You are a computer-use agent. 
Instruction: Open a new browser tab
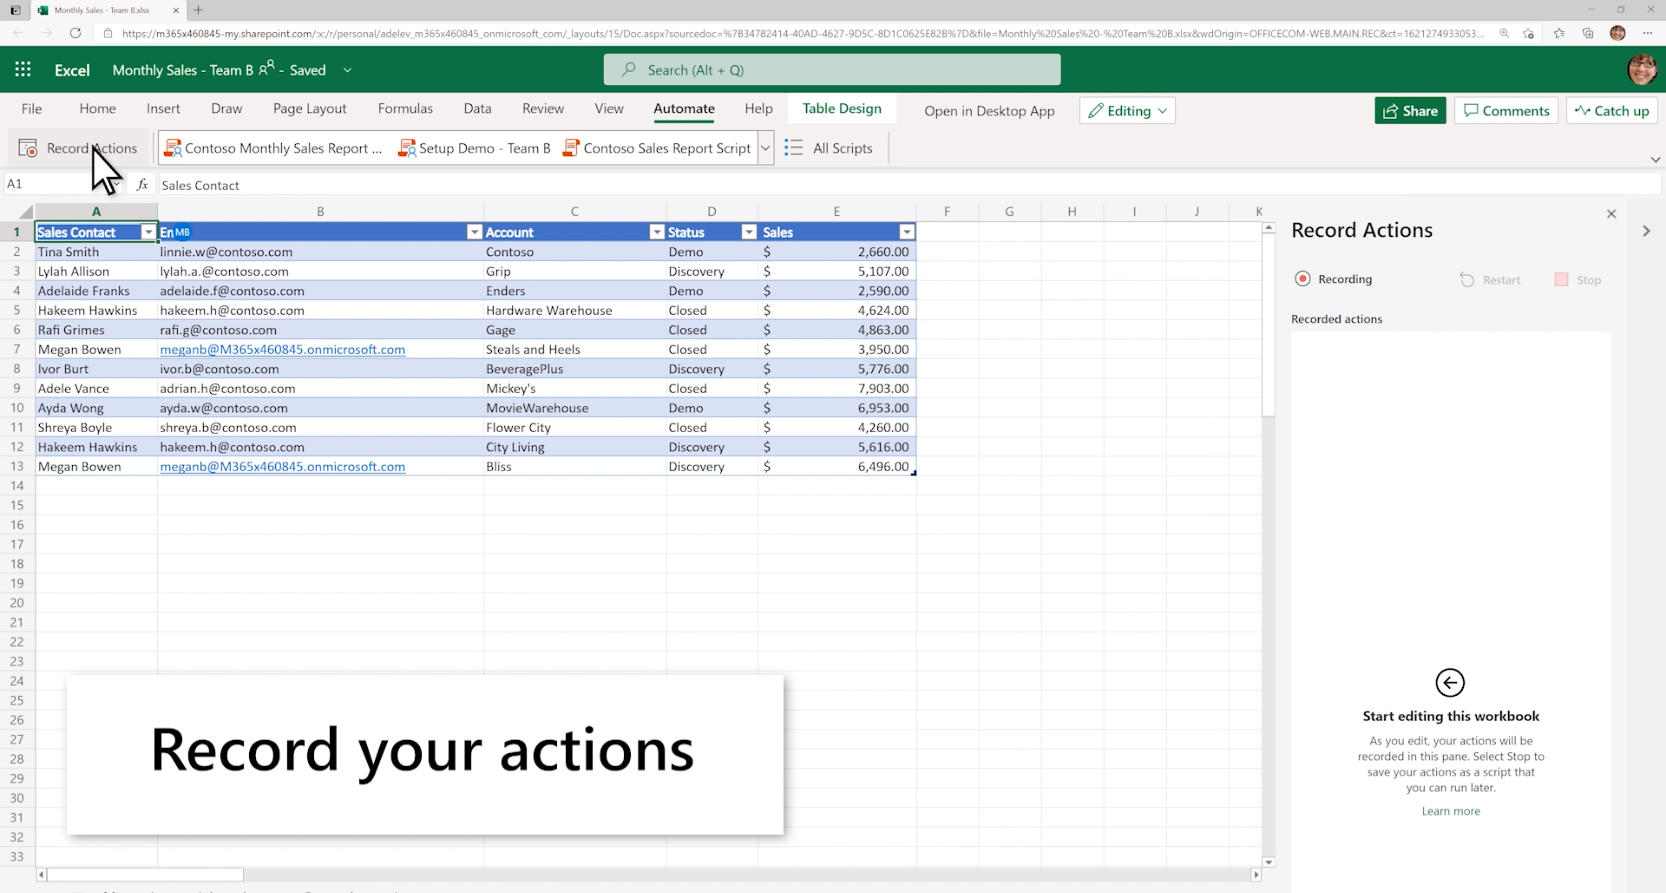point(198,10)
